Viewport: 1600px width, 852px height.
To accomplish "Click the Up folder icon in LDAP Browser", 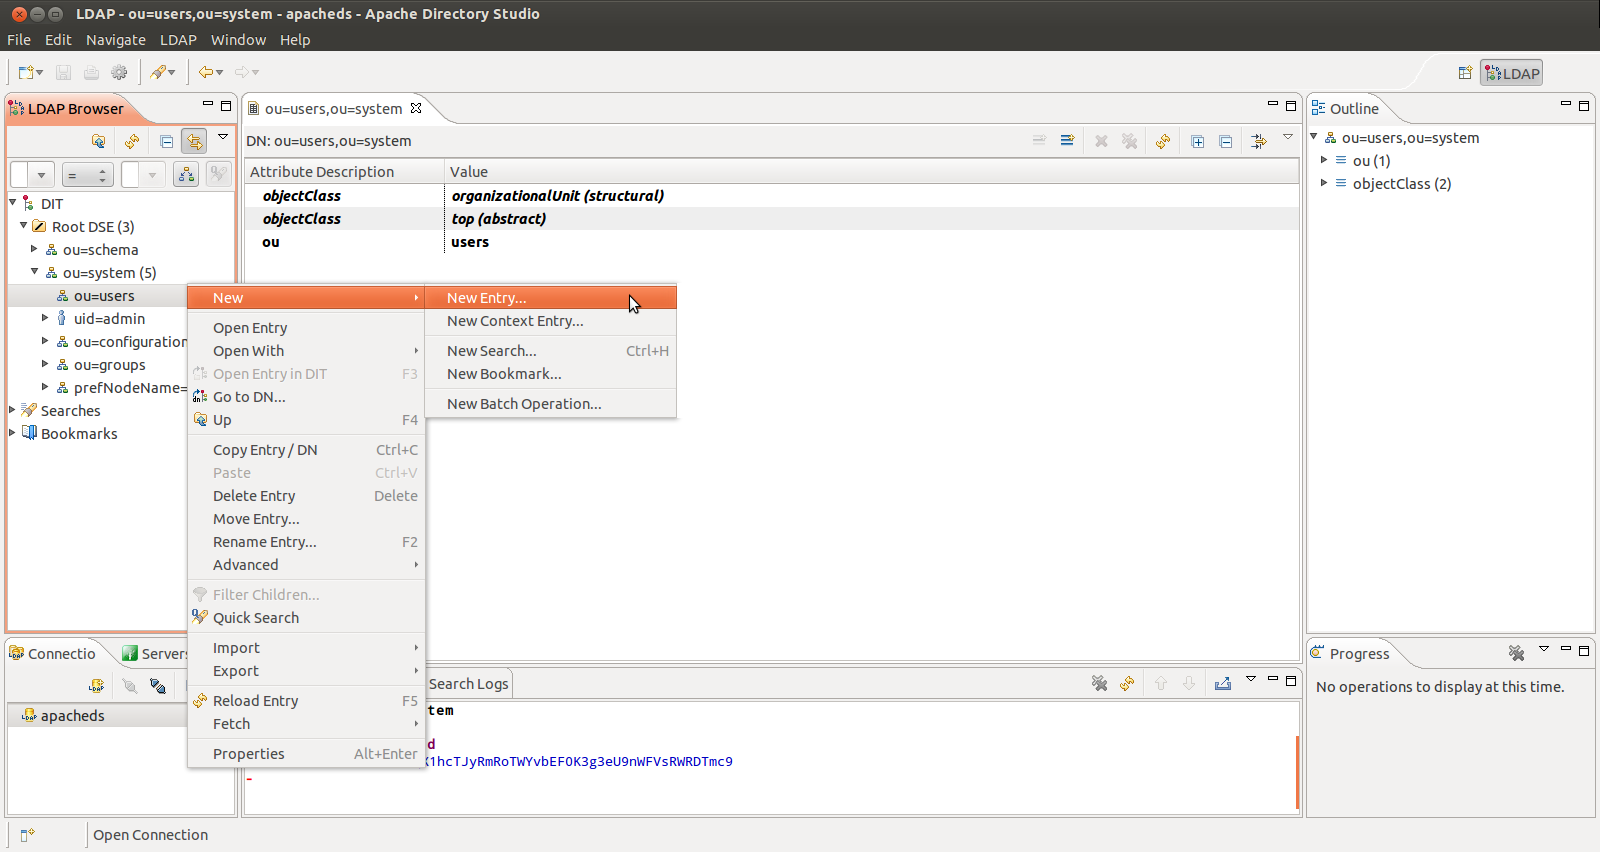I will (x=98, y=141).
